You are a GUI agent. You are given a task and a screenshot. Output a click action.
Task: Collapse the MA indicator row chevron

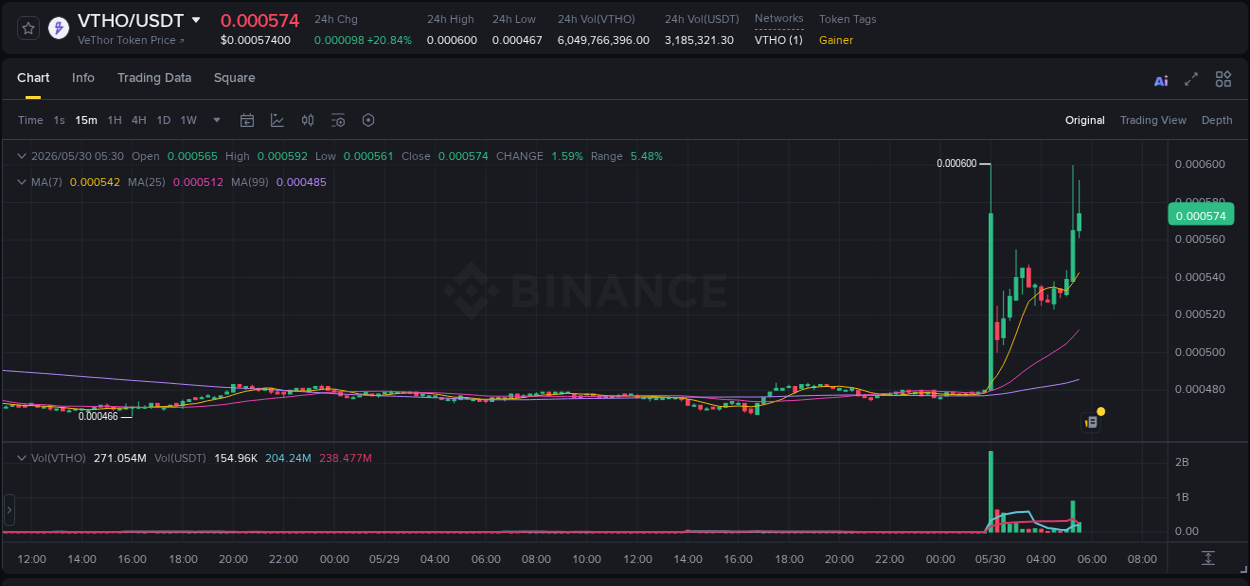tap(22, 182)
